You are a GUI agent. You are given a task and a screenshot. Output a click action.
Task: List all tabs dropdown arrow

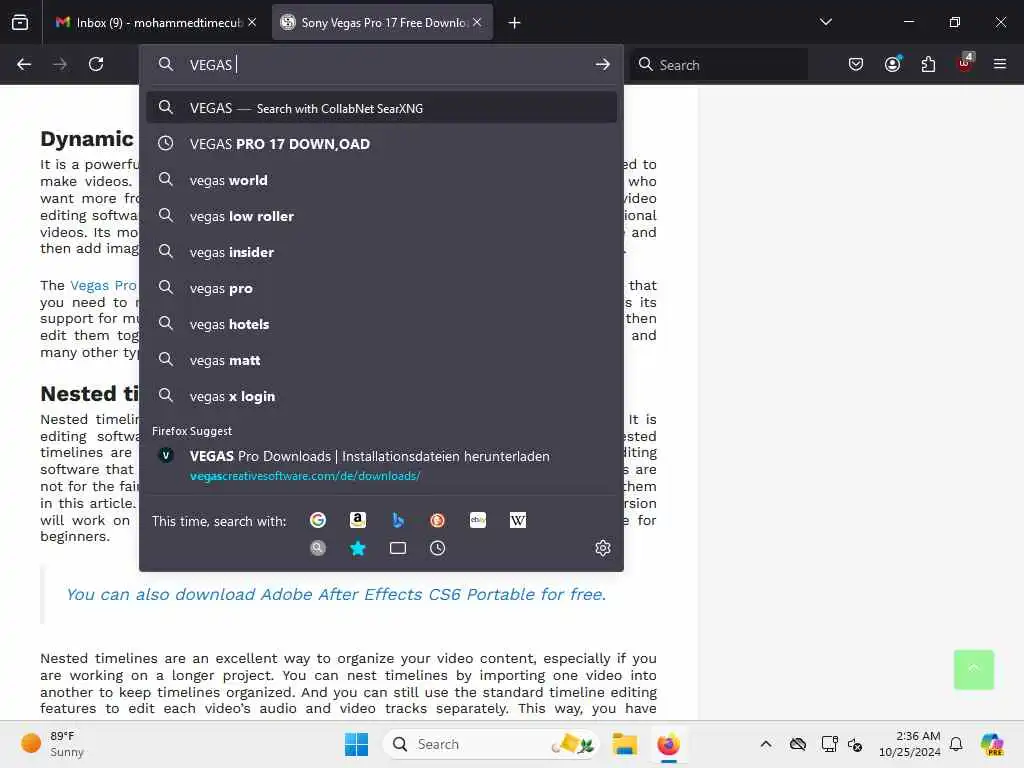tap(825, 22)
